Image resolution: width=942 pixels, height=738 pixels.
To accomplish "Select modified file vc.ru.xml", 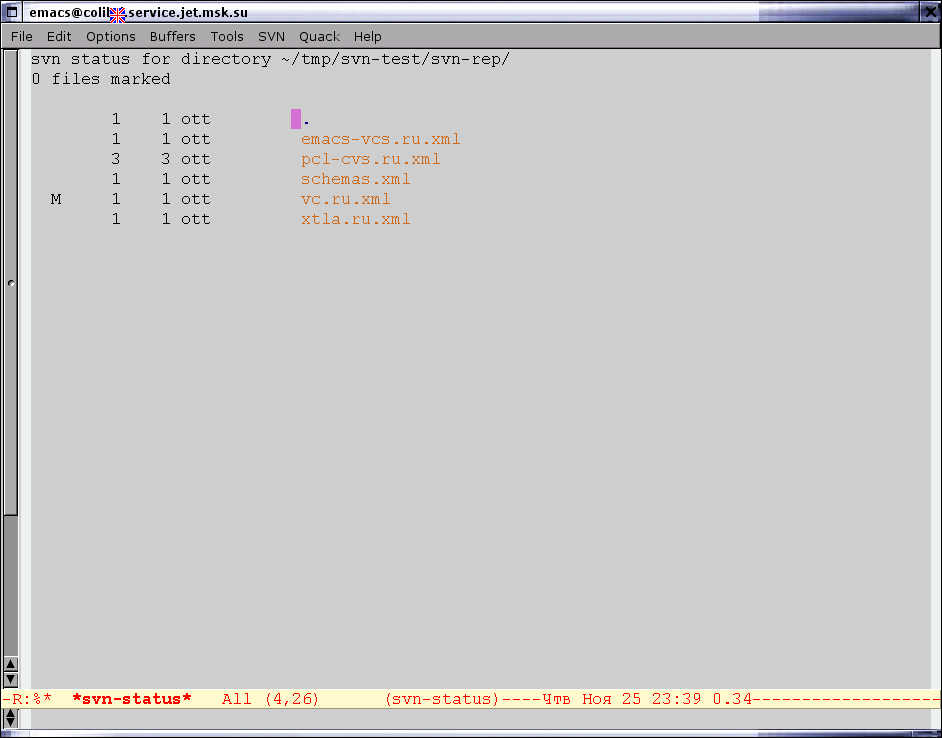I will point(345,199).
